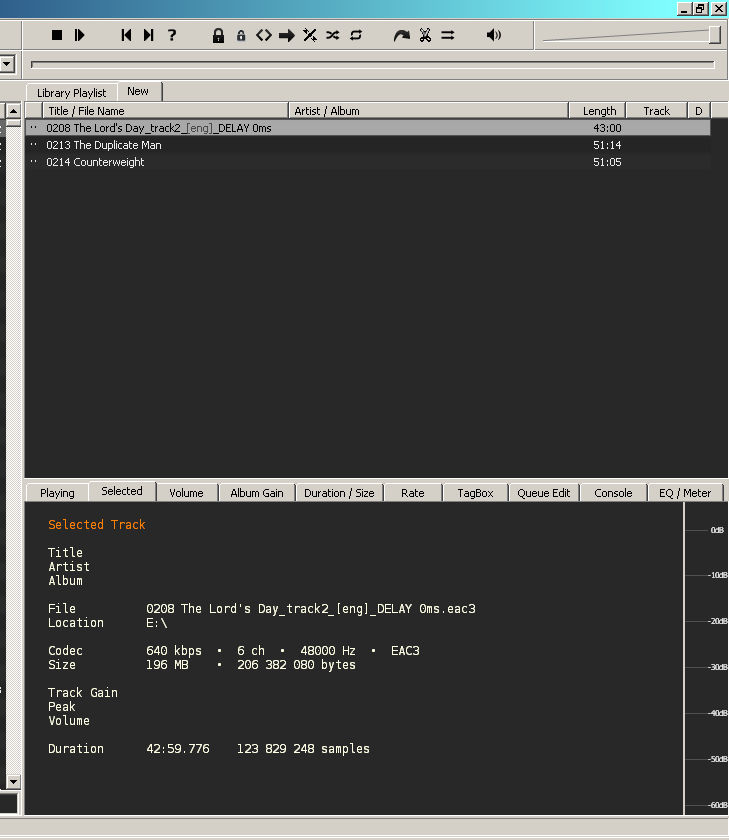Viewport: 729px width, 840px height.
Task: Click the question mark random-track icon
Action: pos(172,35)
